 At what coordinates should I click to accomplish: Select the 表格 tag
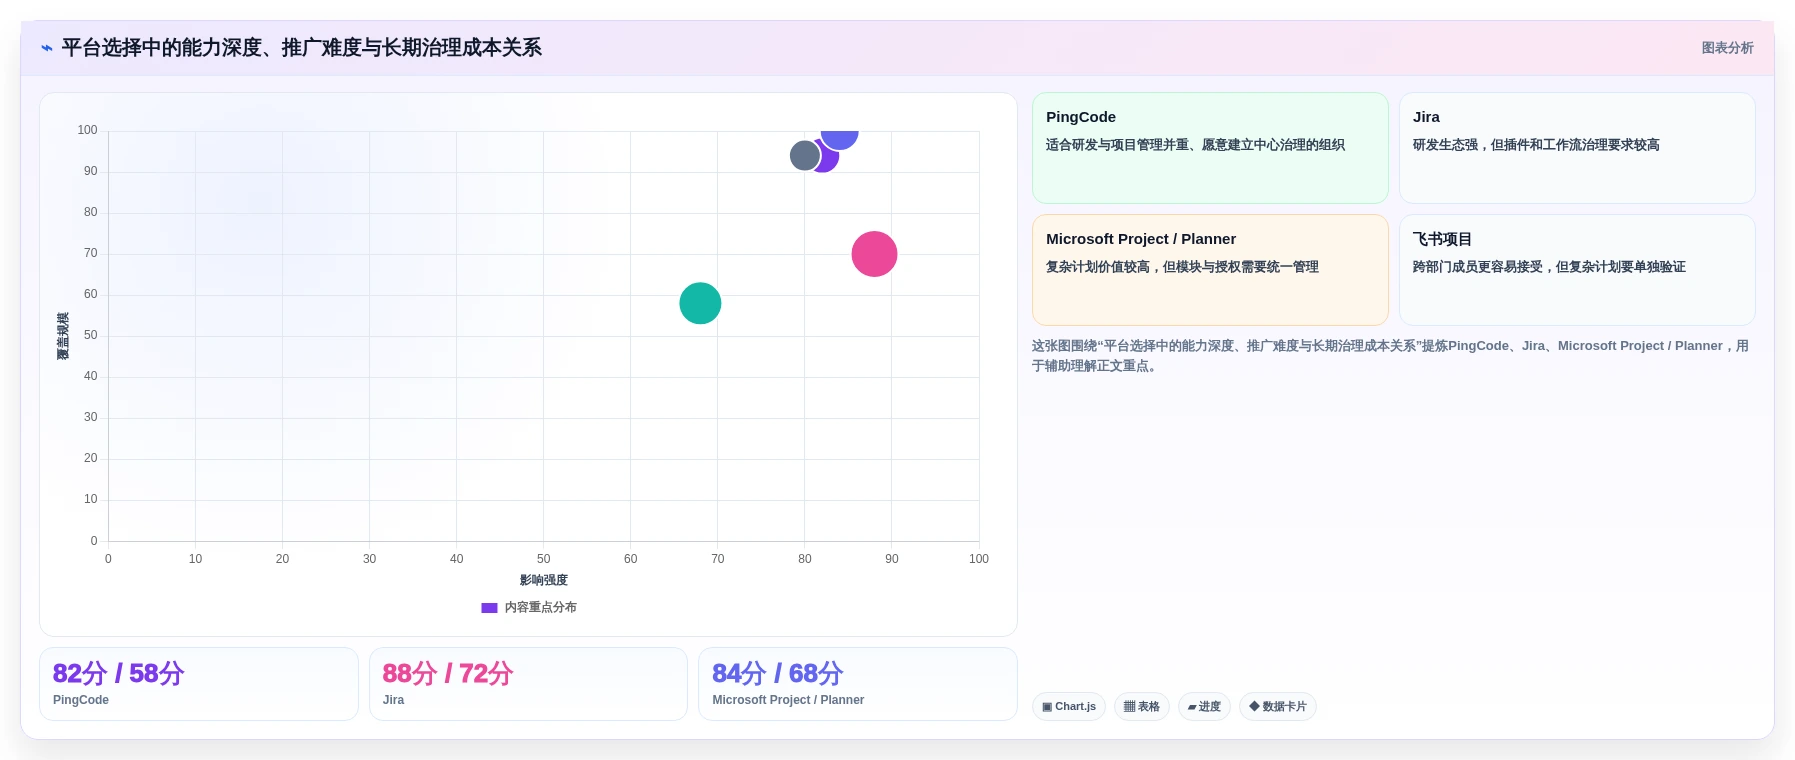point(1142,707)
